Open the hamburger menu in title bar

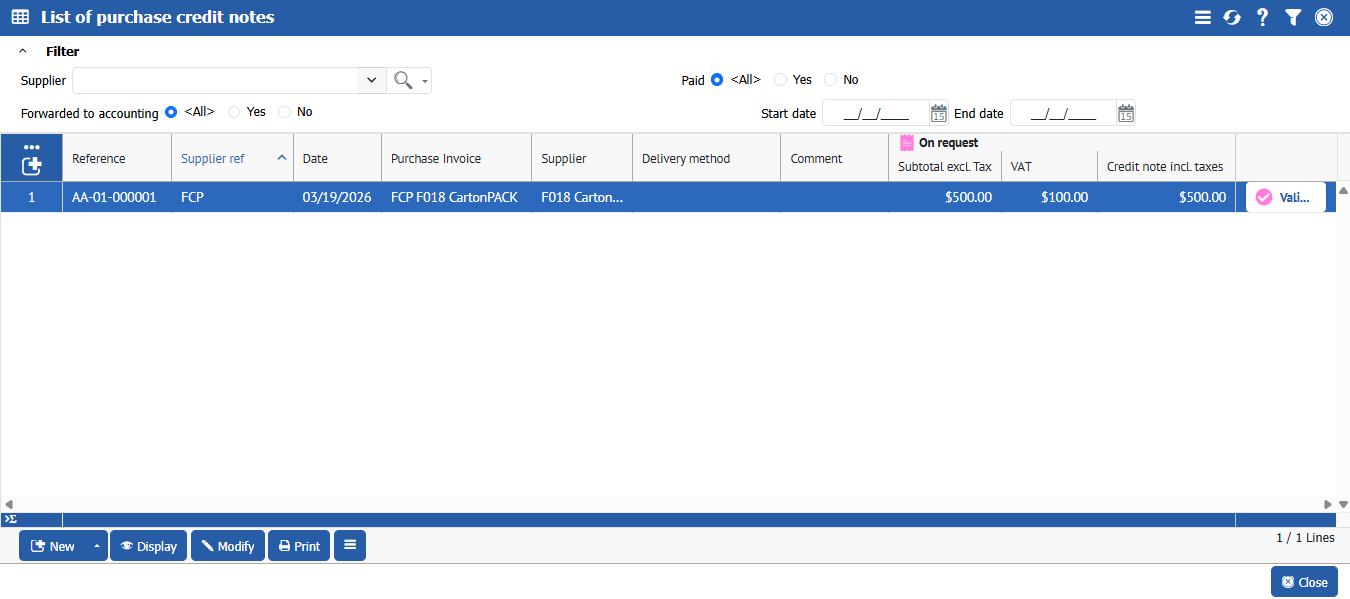coord(1203,17)
